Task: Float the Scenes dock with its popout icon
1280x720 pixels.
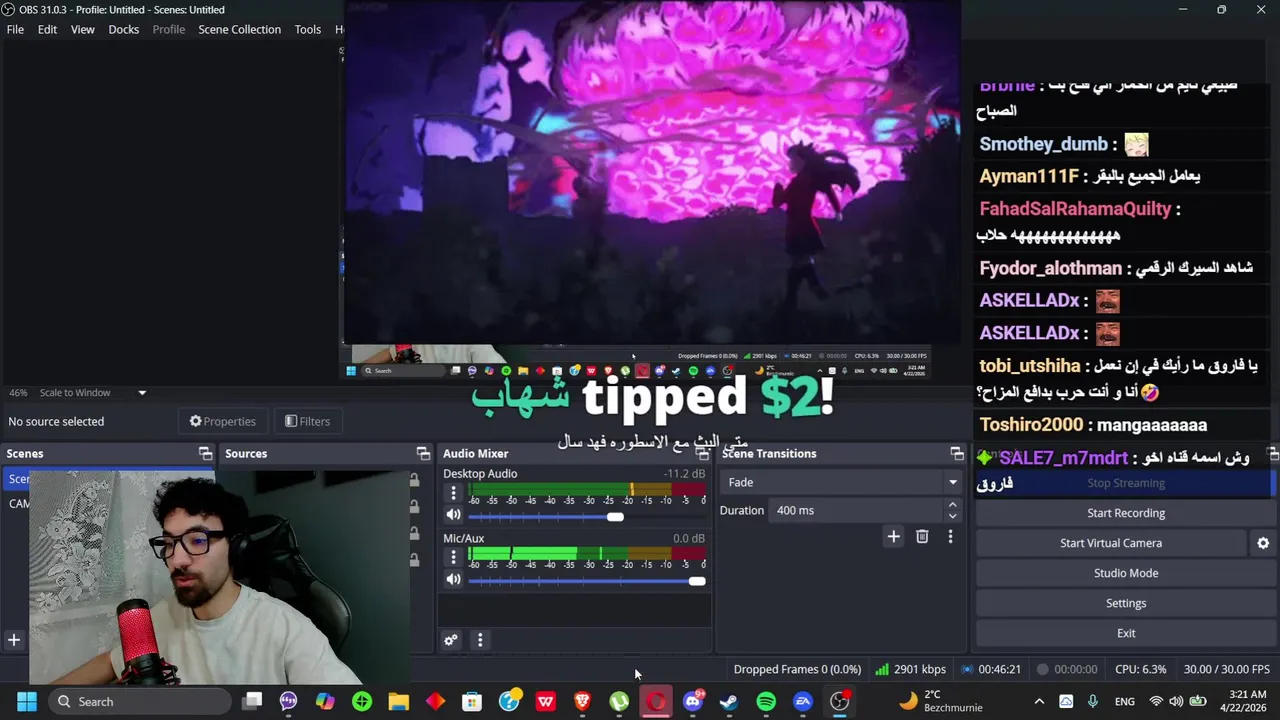Action: pos(205,453)
